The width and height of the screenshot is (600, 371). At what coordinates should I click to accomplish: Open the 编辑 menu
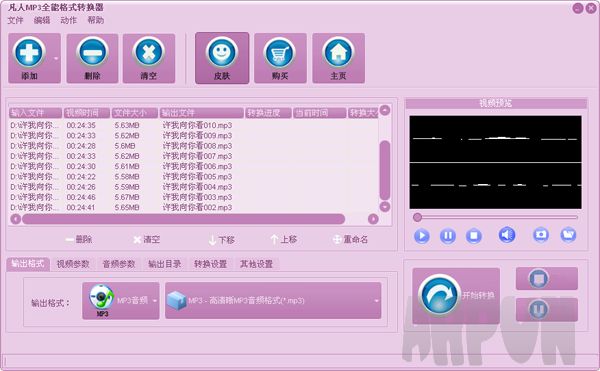[42, 20]
